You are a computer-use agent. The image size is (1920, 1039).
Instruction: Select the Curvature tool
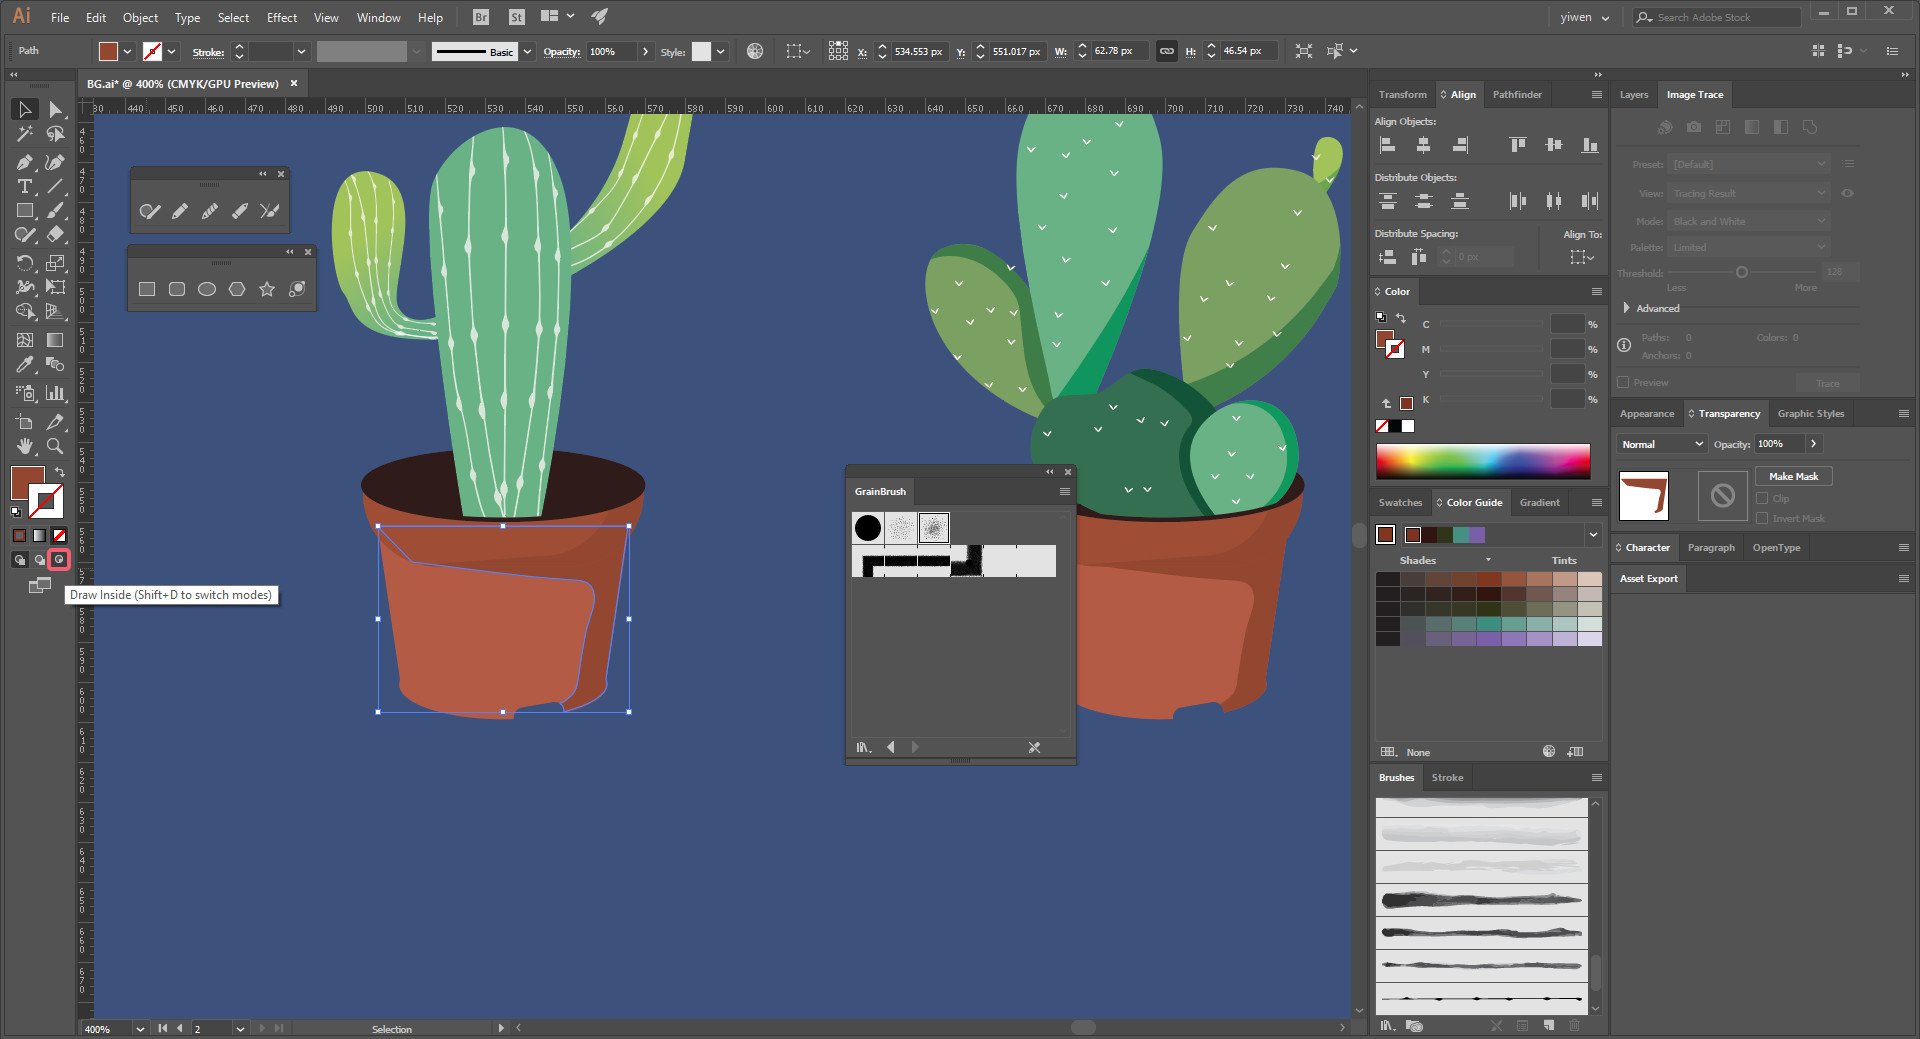(56, 162)
